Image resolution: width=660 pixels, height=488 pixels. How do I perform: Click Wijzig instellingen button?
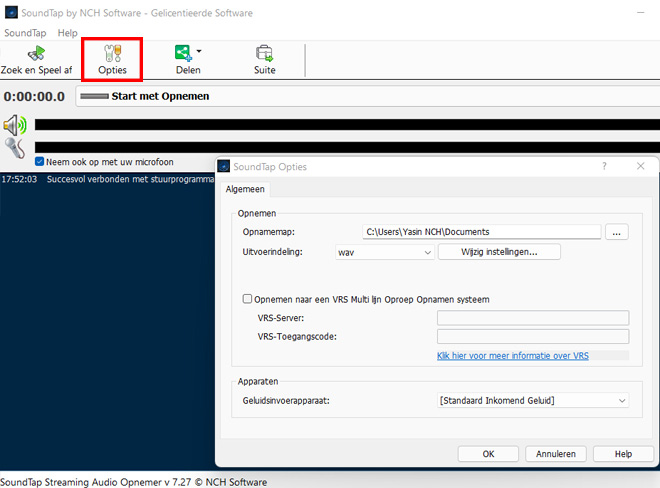point(499,252)
